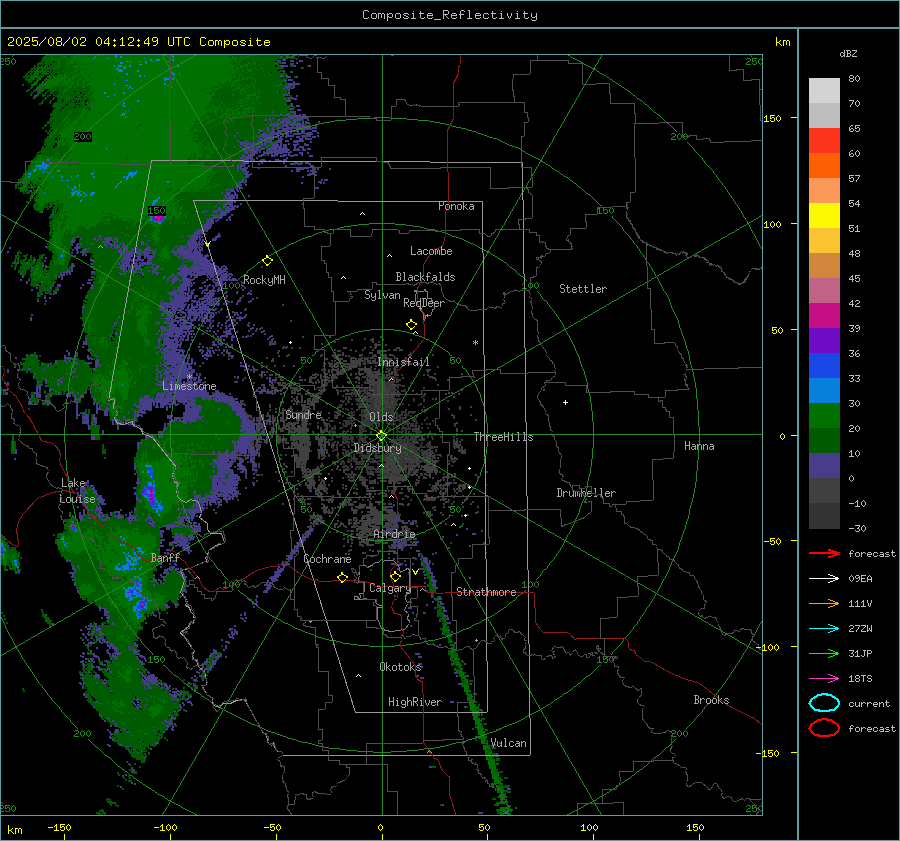Select the blue 33-36 dBZ swatch
The width and height of the screenshot is (900, 841).
[824, 365]
